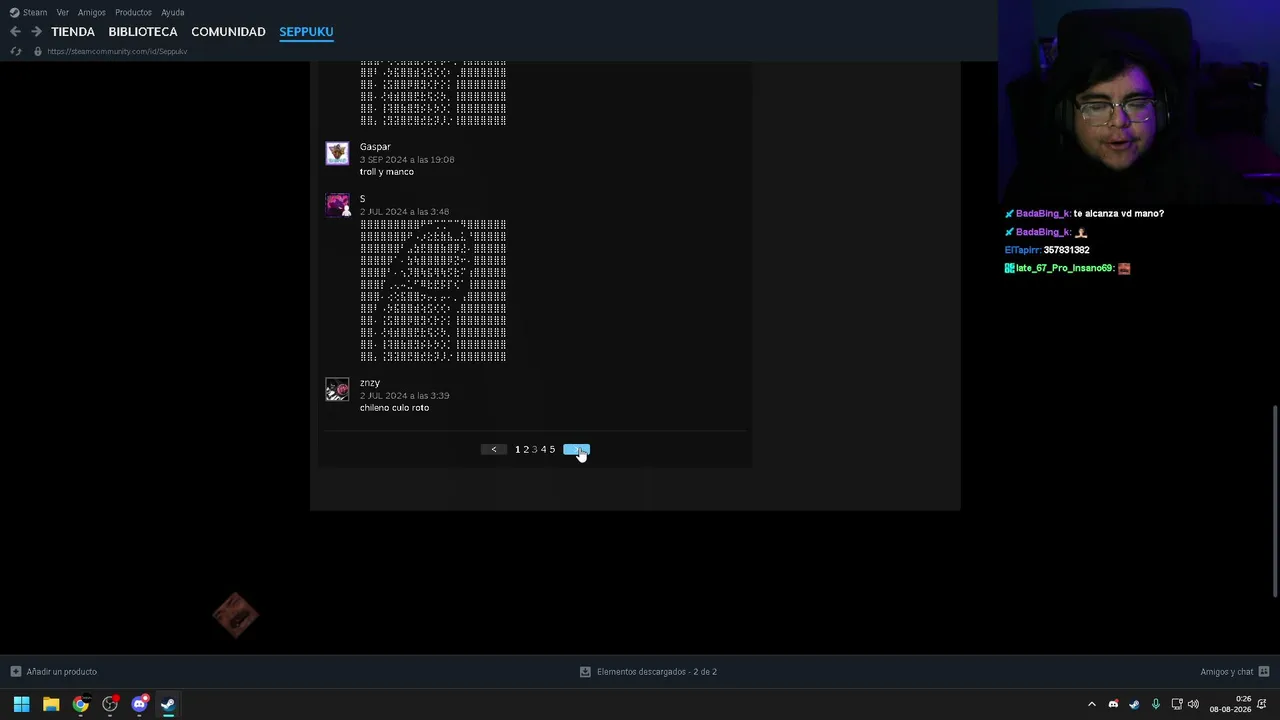The height and width of the screenshot is (720, 1280).
Task: Open the Windows Start menu
Action: [21, 704]
